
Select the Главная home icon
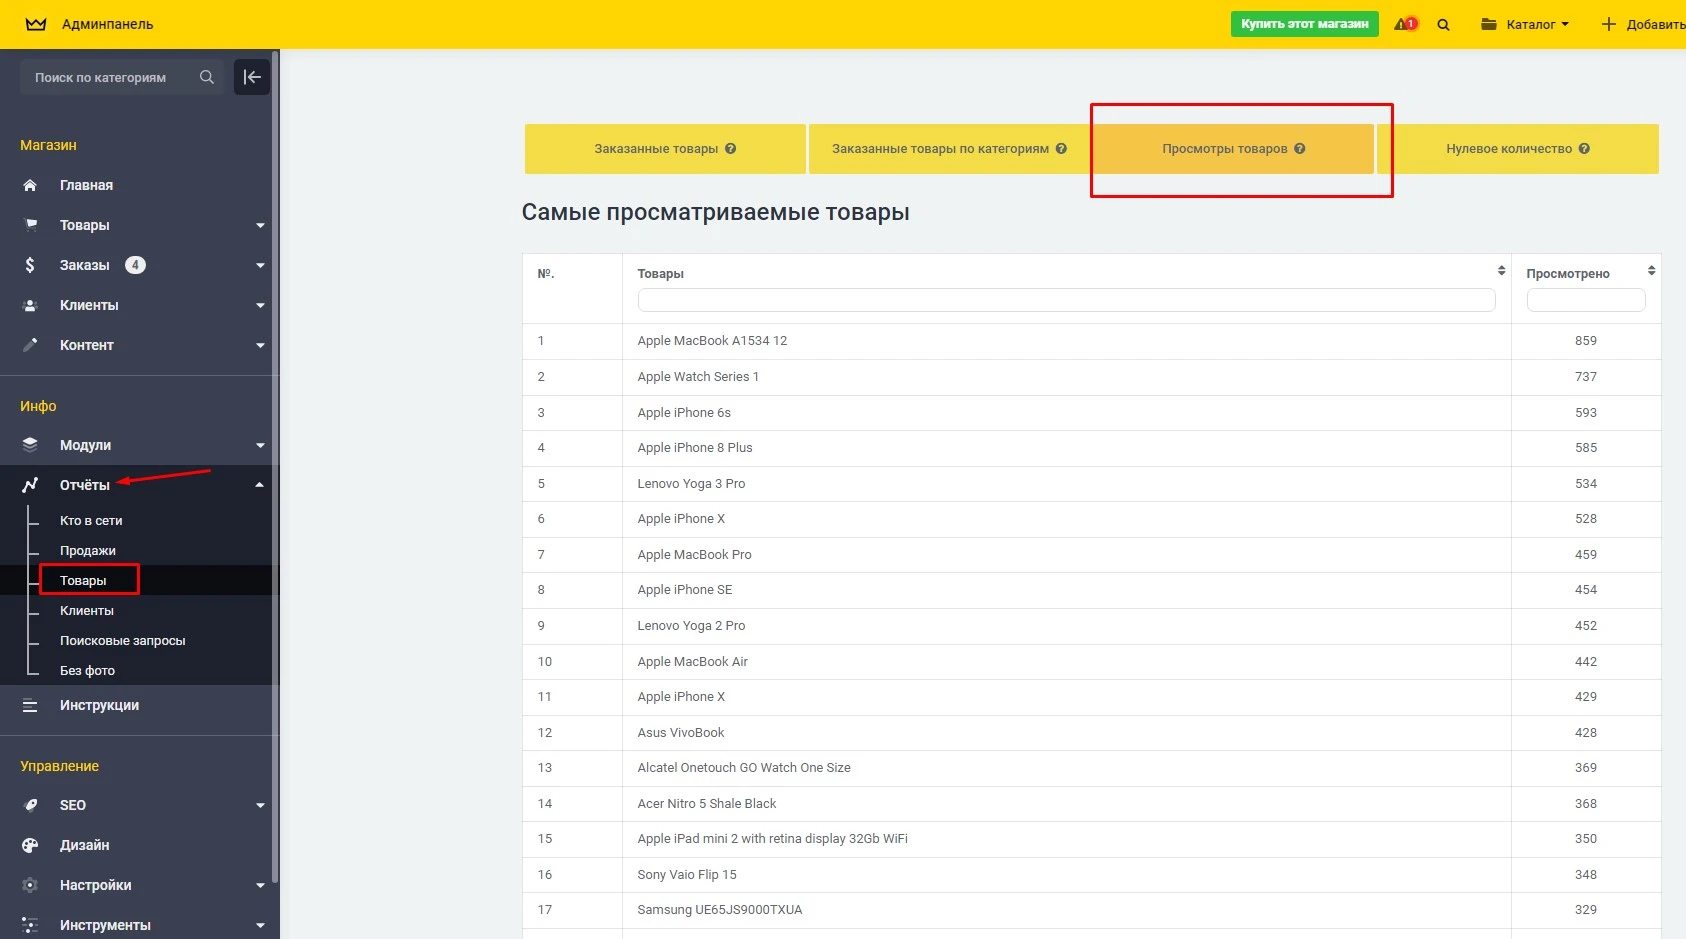(x=30, y=185)
